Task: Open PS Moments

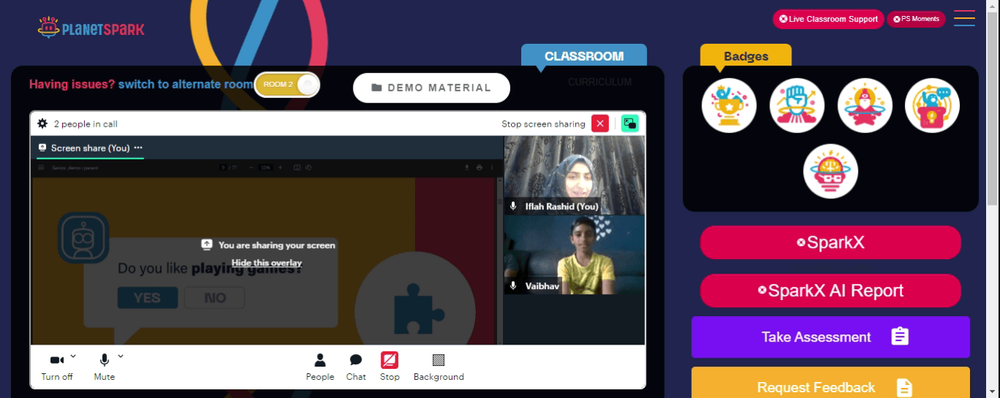Action: point(916,19)
